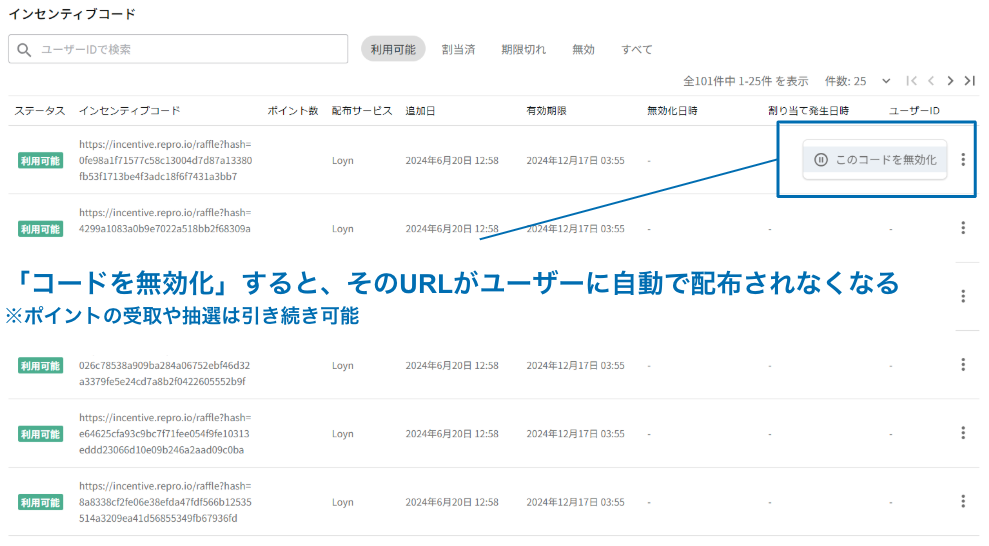This screenshot has height=546, width=989.
Task: Switch to the 期限切れ tab
Action: tap(524, 49)
